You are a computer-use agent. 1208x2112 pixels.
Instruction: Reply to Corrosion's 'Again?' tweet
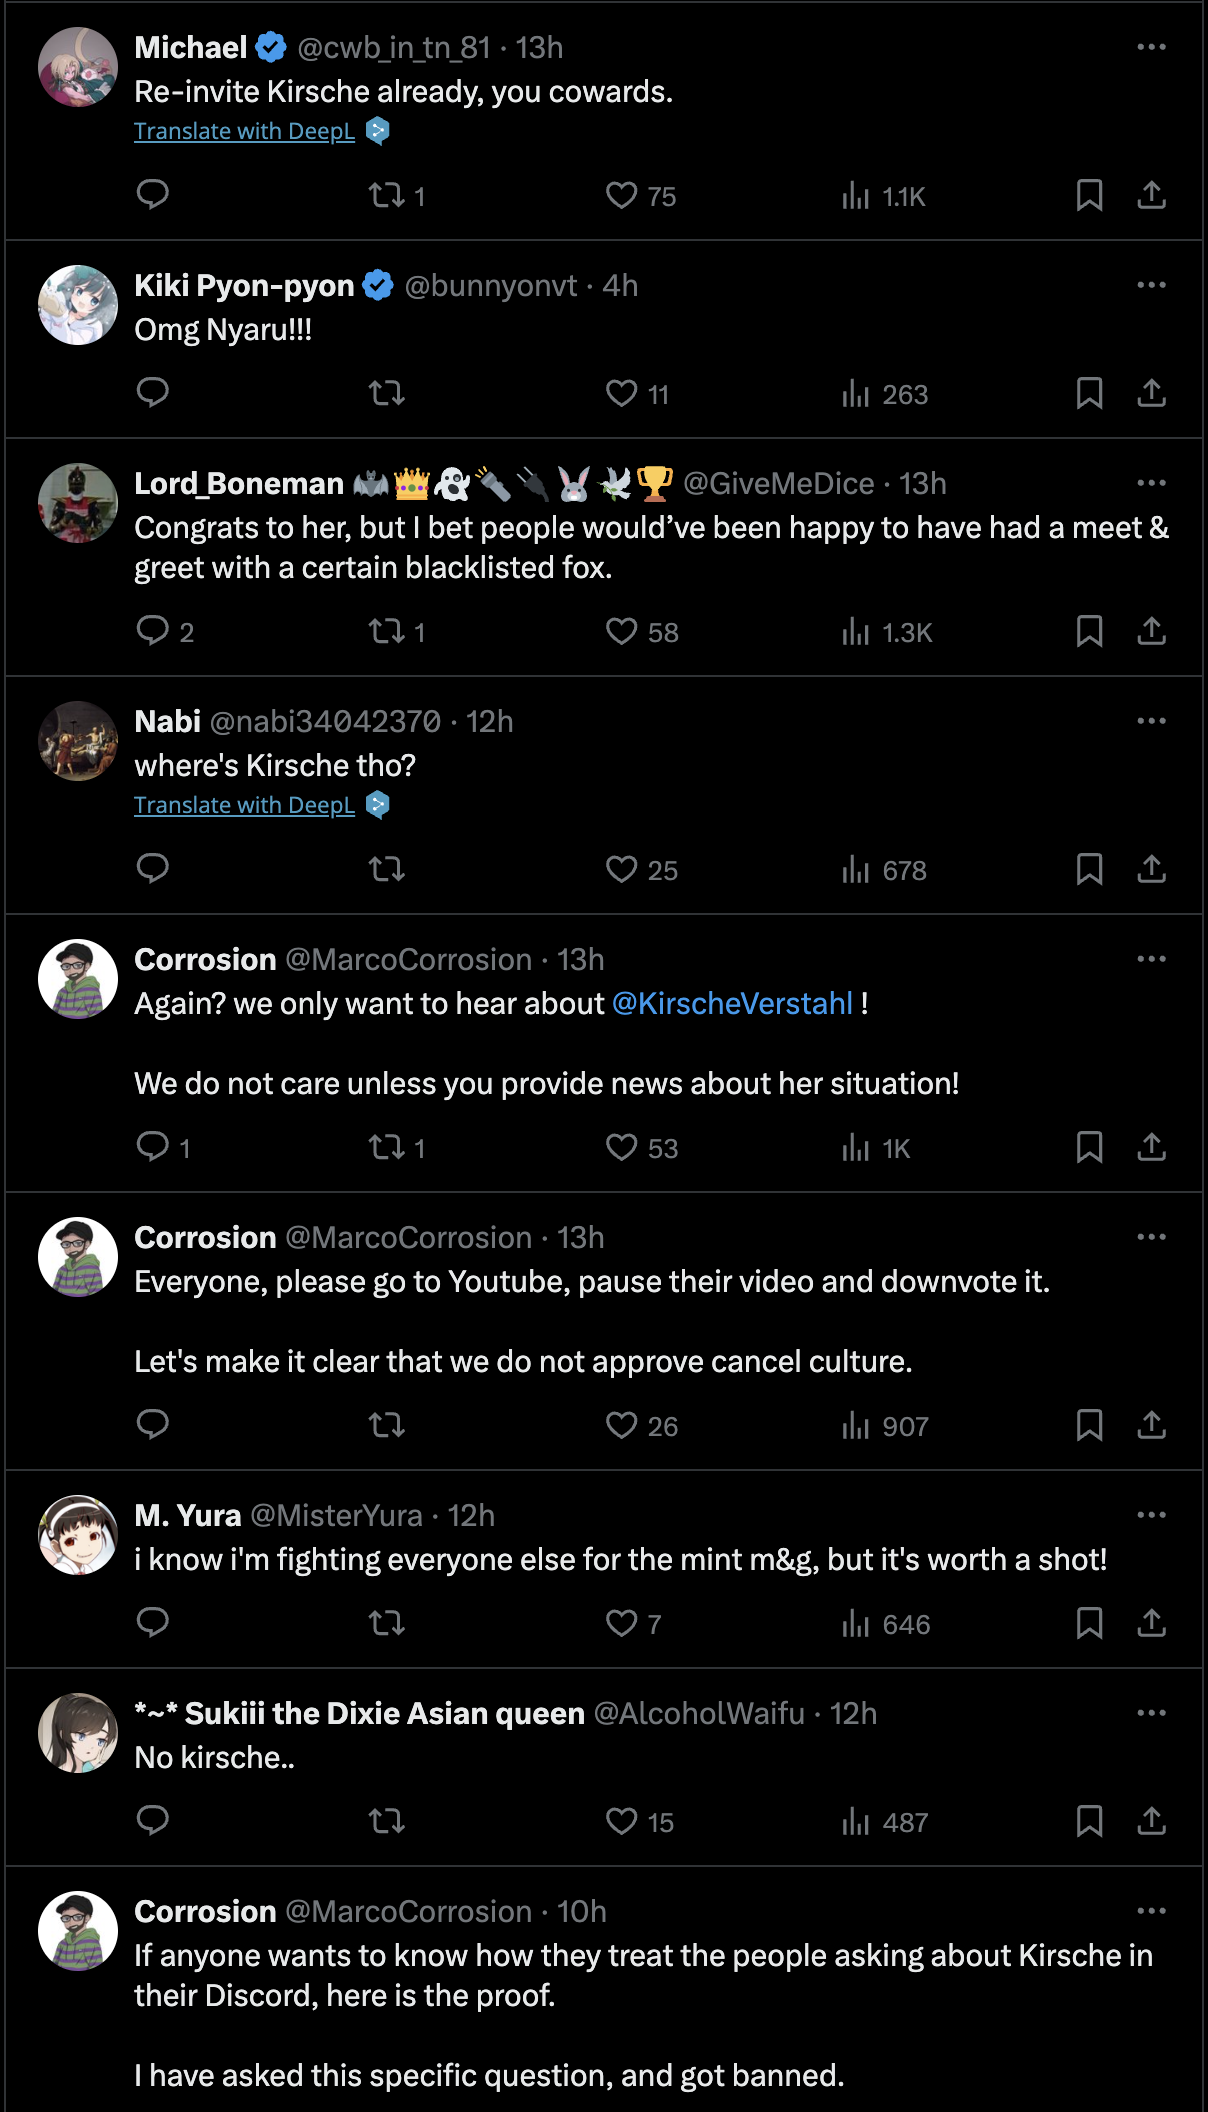click(152, 1146)
